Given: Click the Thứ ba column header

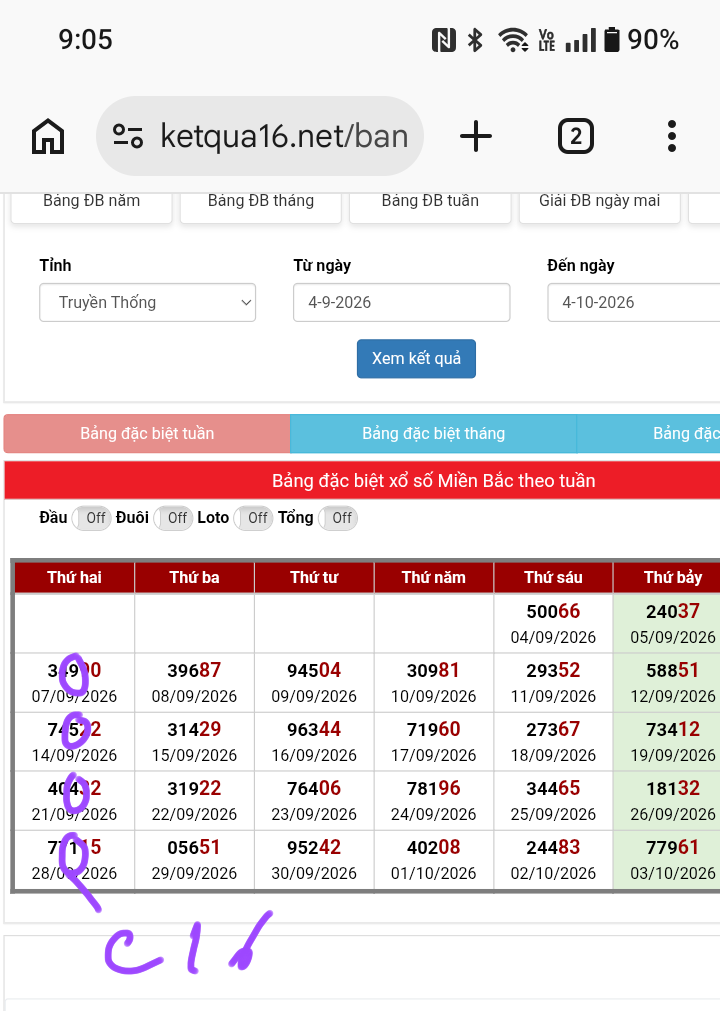Looking at the screenshot, I should point(194,577).
